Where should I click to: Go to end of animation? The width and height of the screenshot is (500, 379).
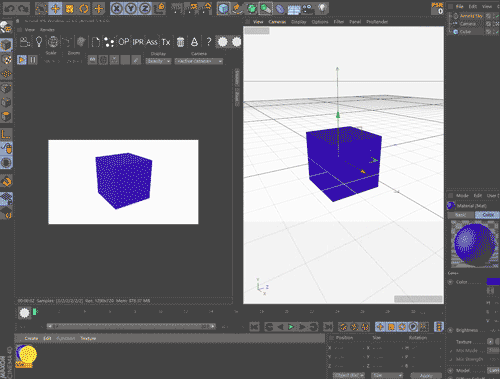328,327
